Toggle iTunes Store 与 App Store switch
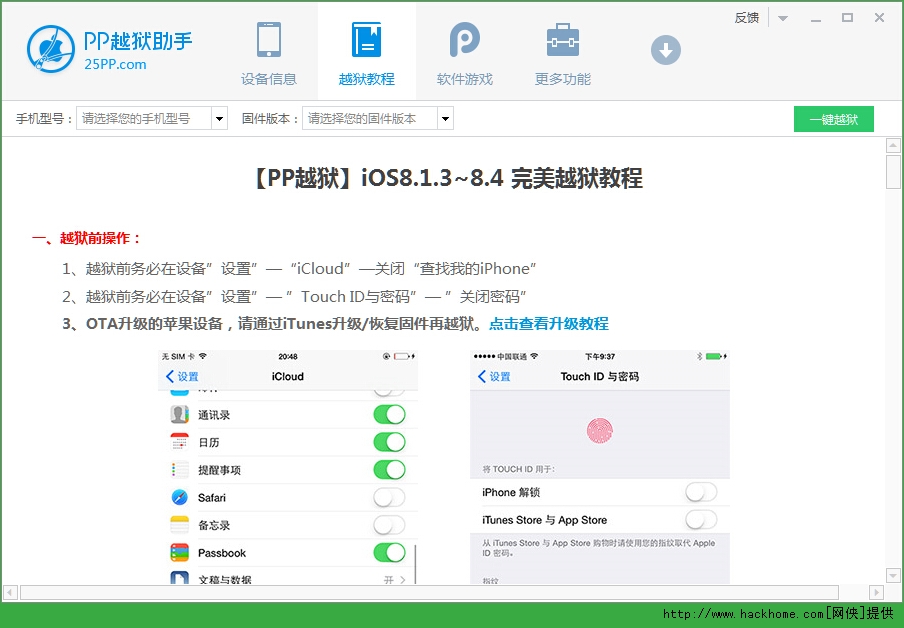Screen dimensions: 904x628 coord(701,520)
